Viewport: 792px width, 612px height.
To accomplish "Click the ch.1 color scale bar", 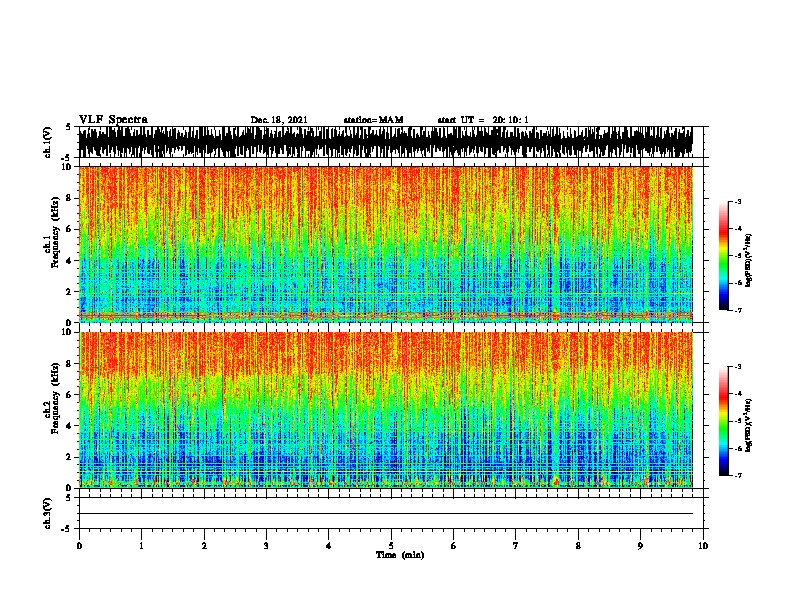I will click(723, 256).
